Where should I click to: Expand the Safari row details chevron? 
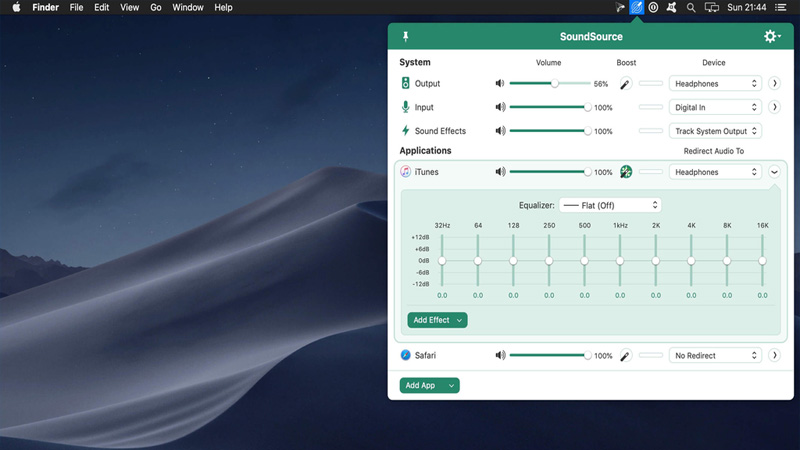[x=774, y=356]
